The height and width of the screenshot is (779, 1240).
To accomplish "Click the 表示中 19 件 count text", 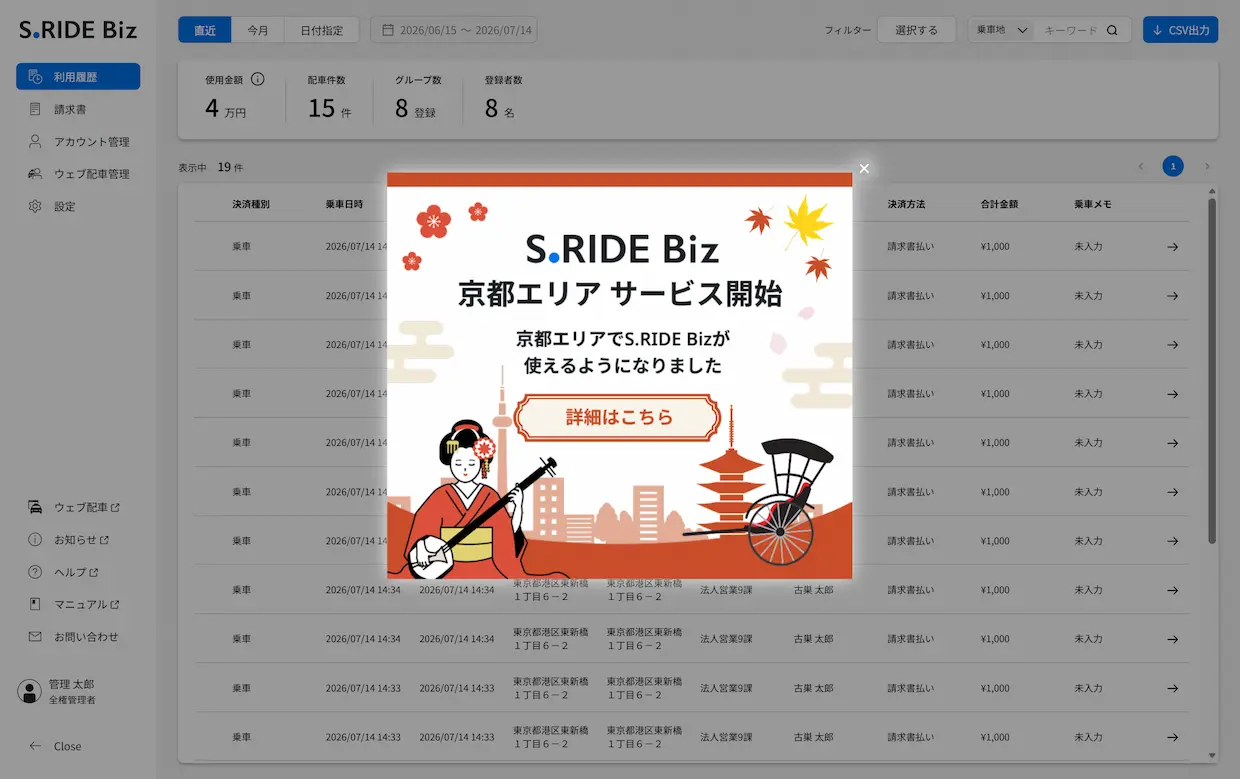I will [x=211, y=167].
